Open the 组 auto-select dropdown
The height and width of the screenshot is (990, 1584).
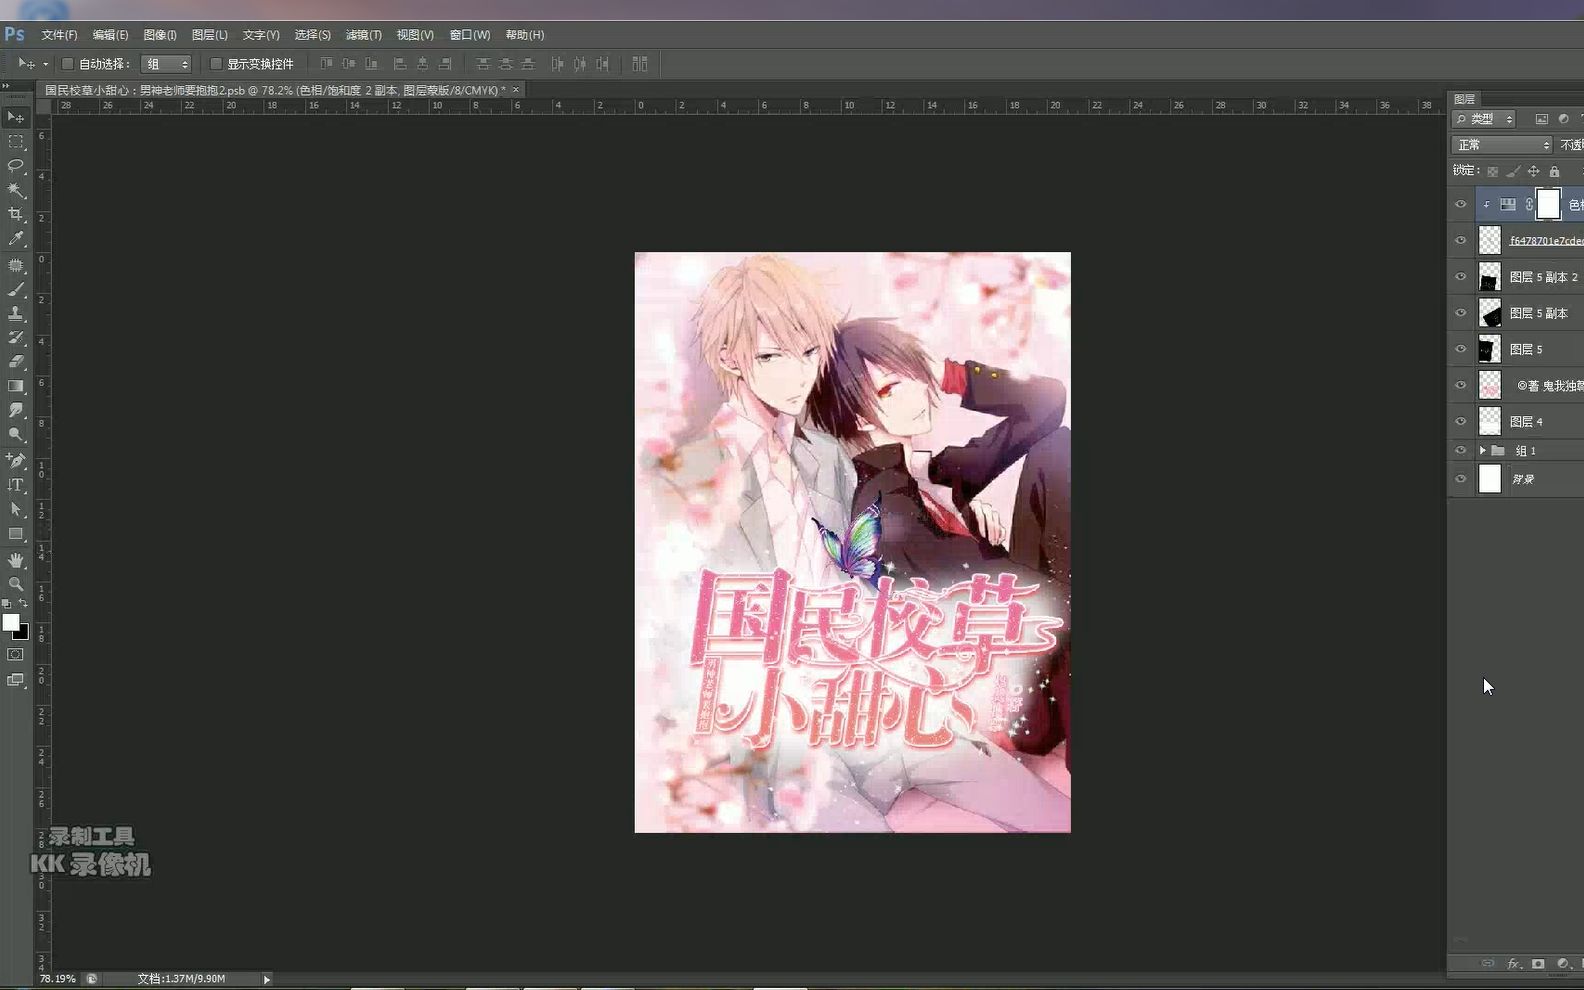pyautogui.click(x=166, y=64)
